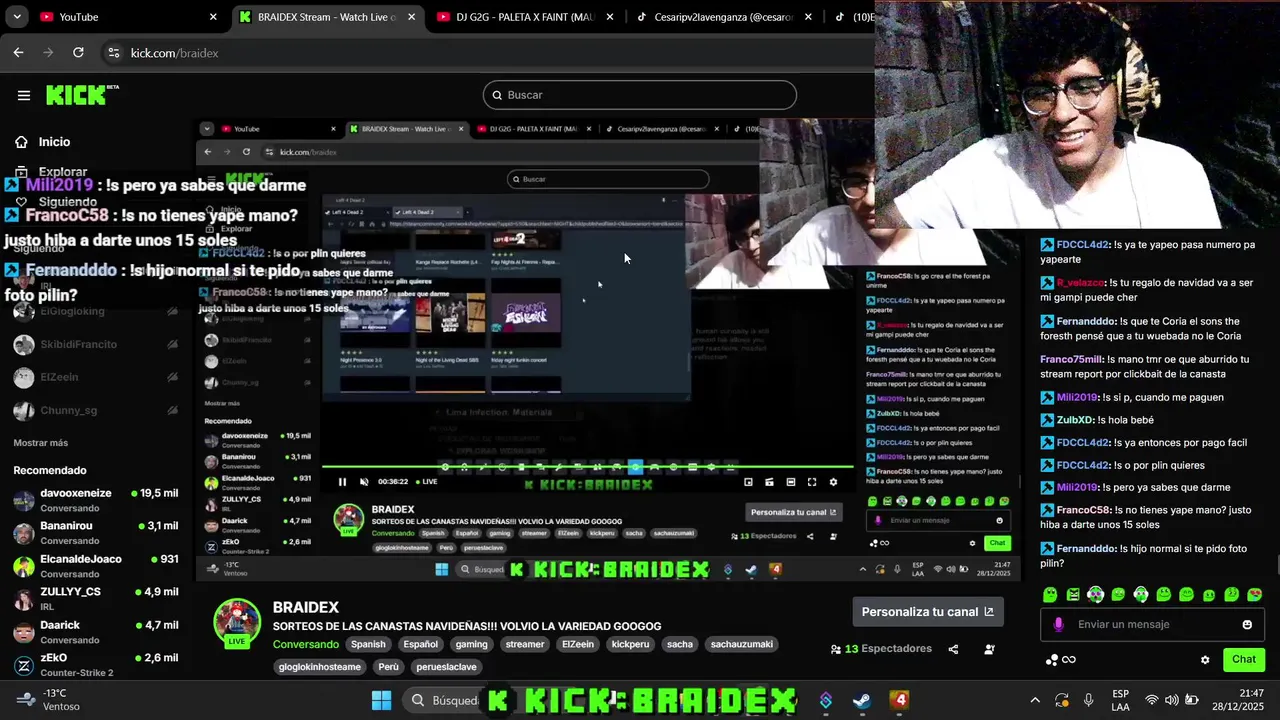Open the Windows Start menu

coord(382,700)
